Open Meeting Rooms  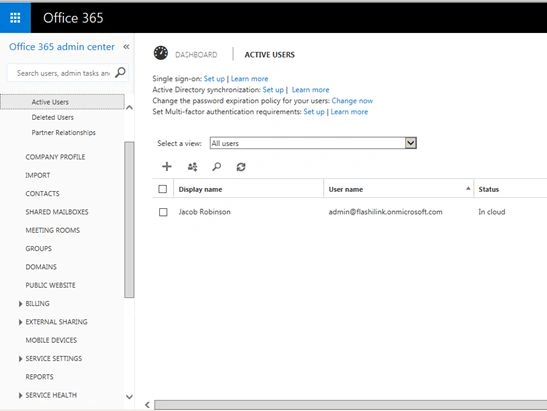point(53,230)
